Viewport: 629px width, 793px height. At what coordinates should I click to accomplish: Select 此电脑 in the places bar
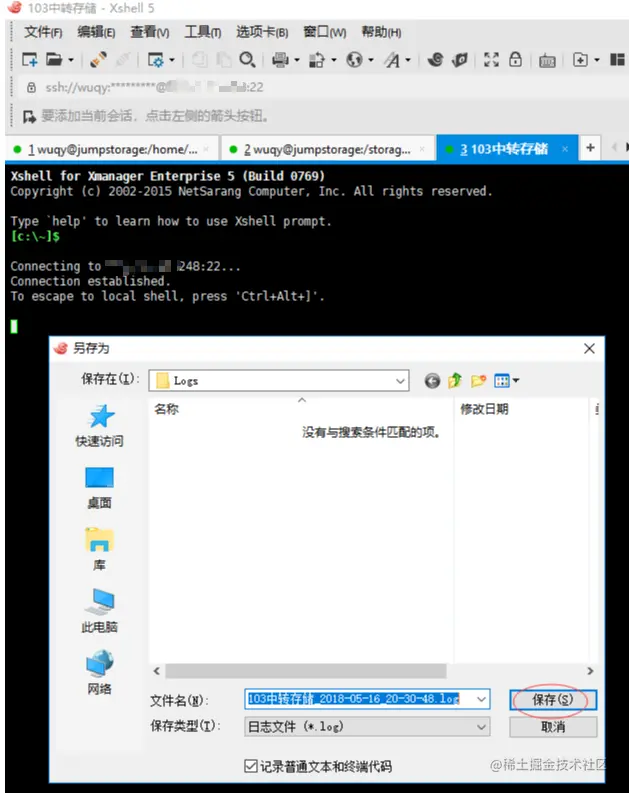[x=100, y=611]
